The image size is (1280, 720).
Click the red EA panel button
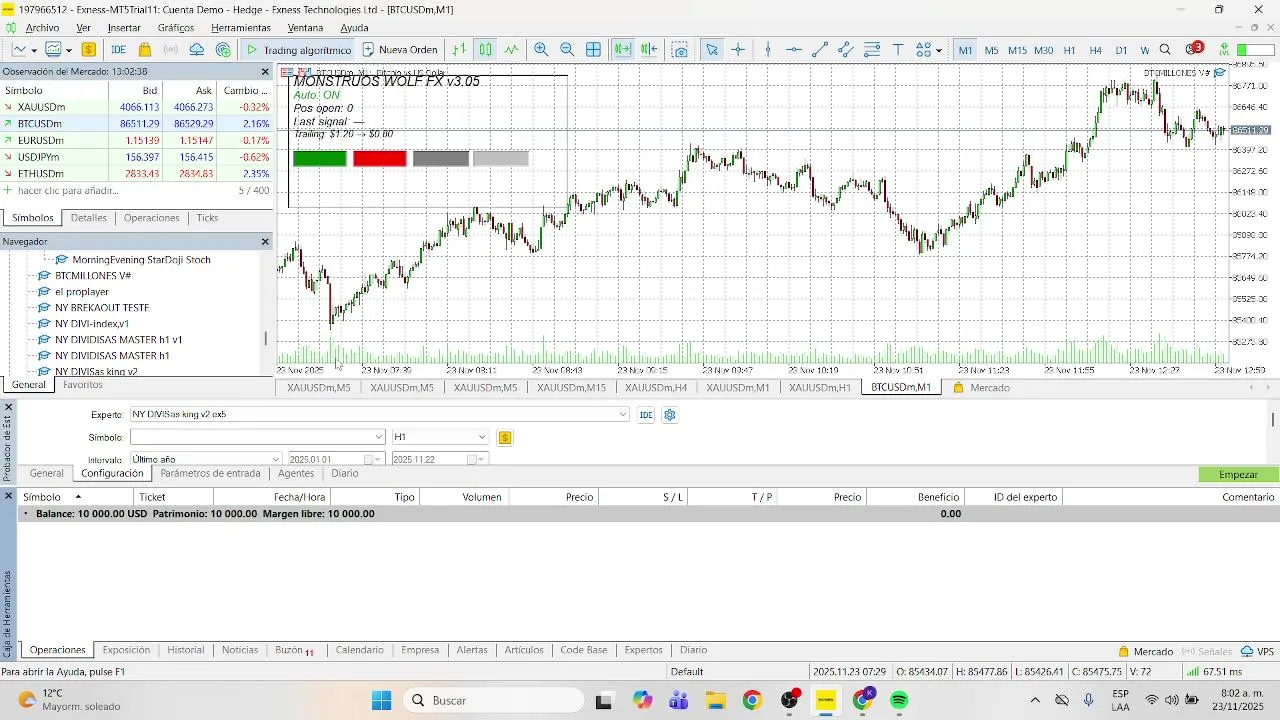click(x=380, y=158)
